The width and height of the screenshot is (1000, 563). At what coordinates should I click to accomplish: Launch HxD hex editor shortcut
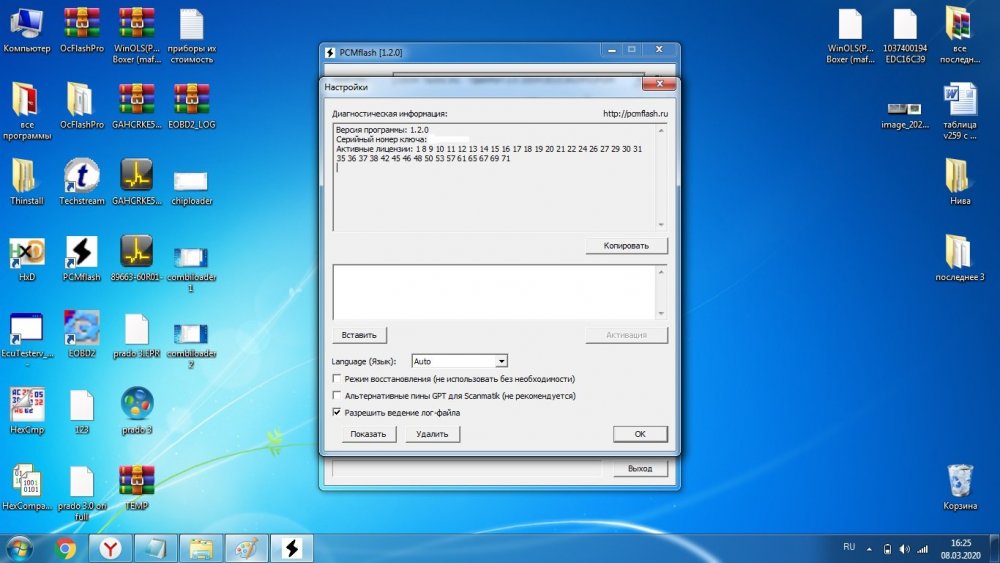click(x=26, y=254)
